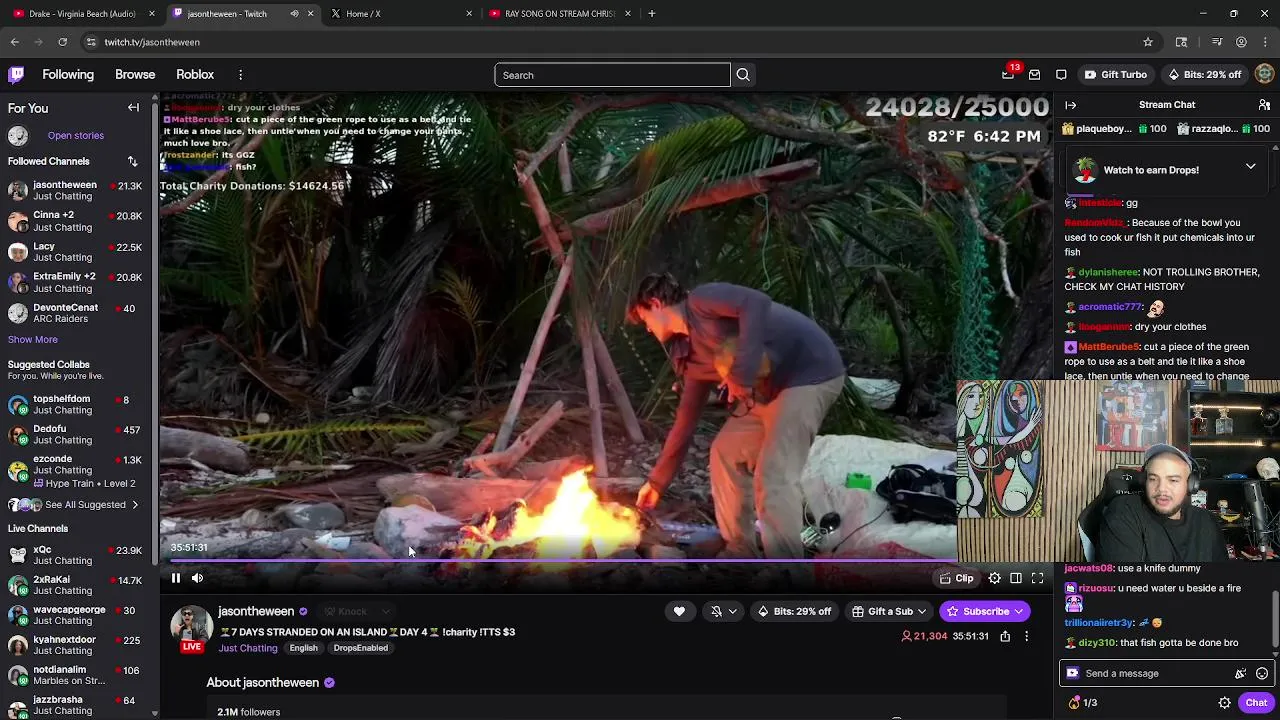
Task: Click the chat panel scrollbar
Action: (x=1276, y=620)
